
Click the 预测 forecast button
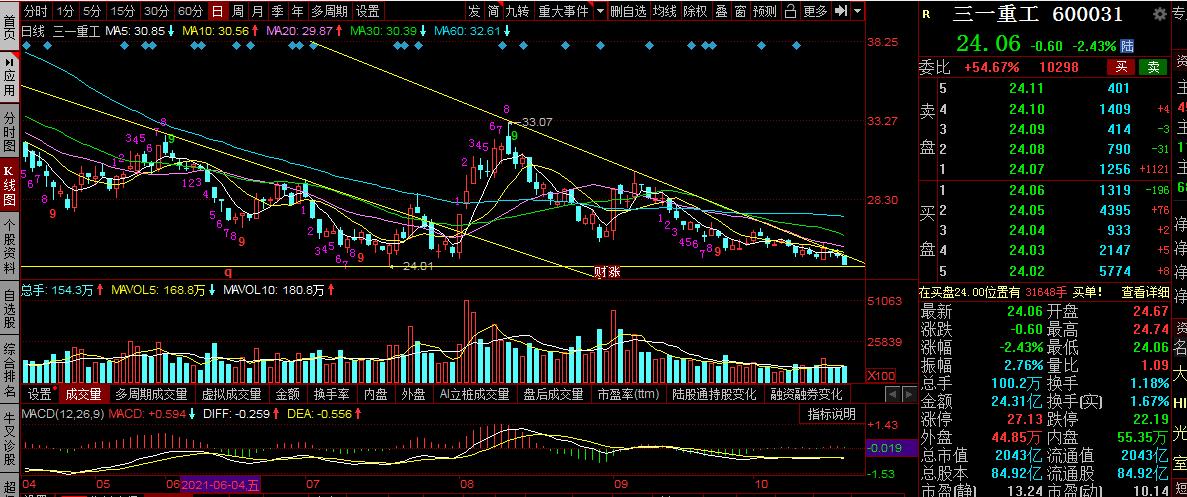tap(765, 11)
